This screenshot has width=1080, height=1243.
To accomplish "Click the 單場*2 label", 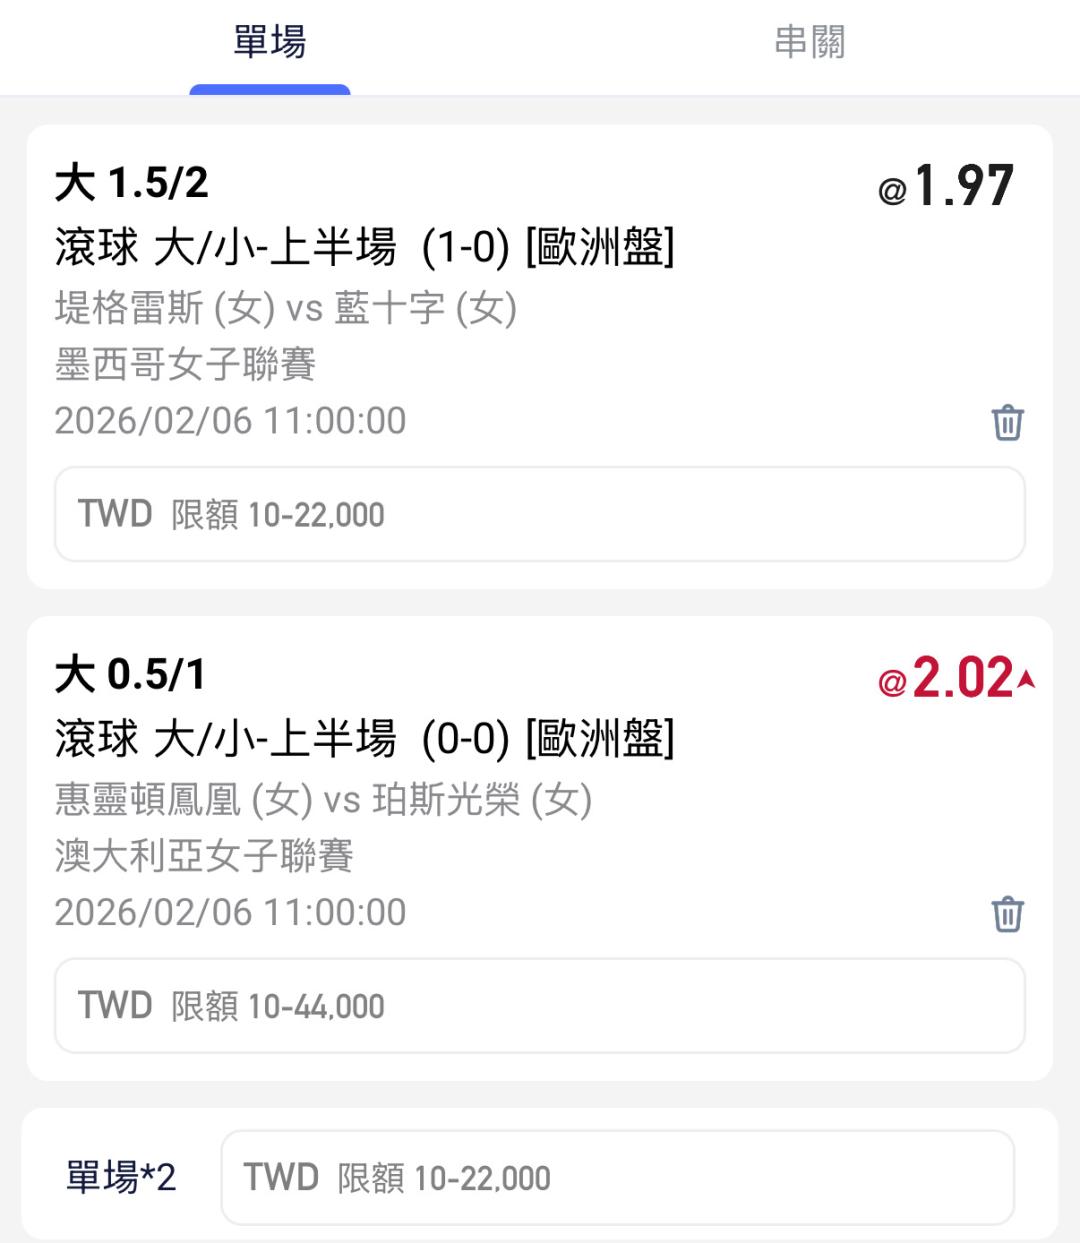I will click(x=121, y=1177).
